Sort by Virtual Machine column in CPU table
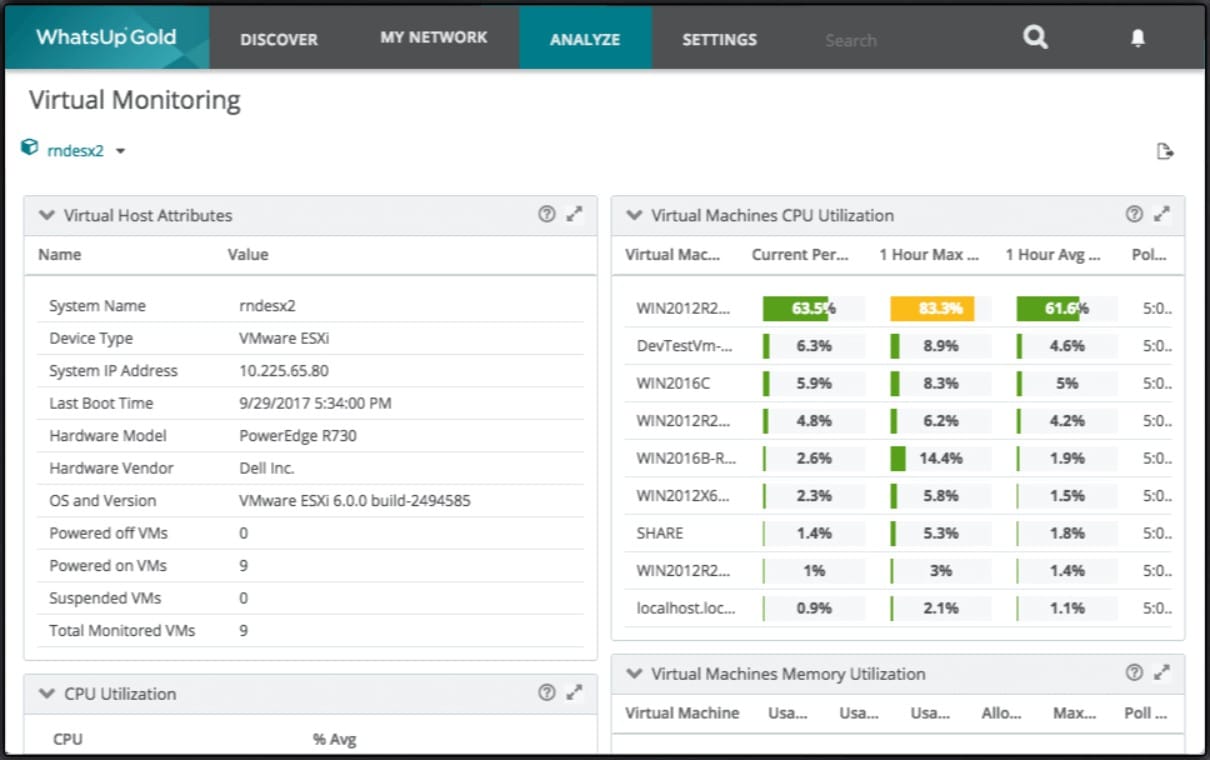 [x=672, y=254]
